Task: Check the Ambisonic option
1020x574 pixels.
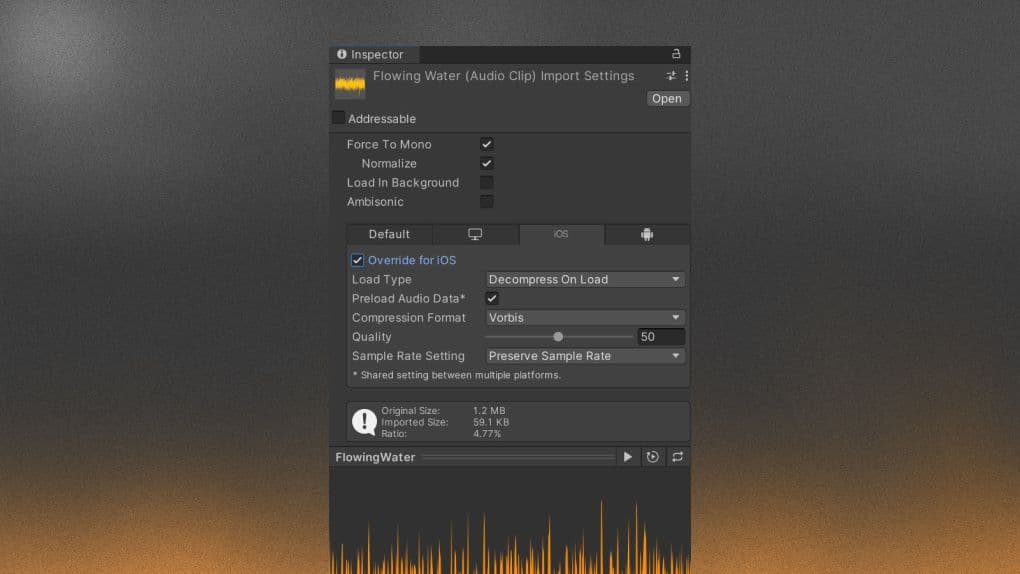Action: point(487,202)
